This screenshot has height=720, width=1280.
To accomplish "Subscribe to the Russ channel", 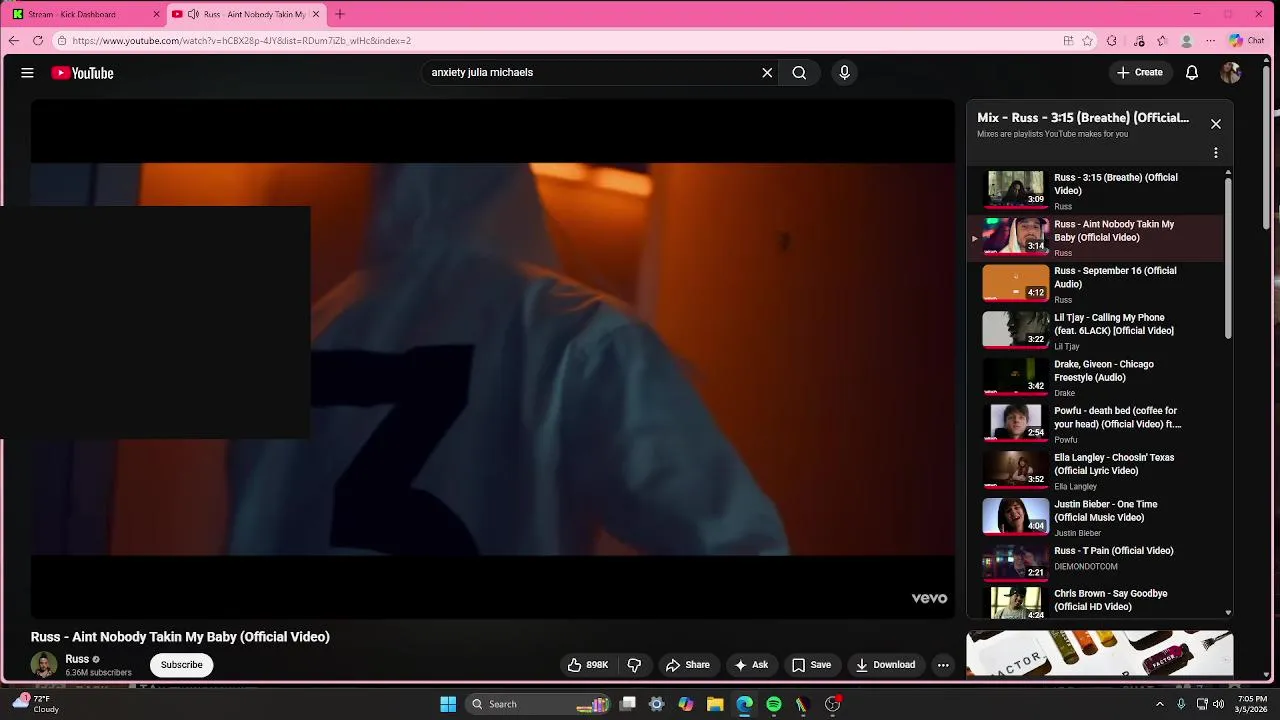I will (x=182, y=665).
